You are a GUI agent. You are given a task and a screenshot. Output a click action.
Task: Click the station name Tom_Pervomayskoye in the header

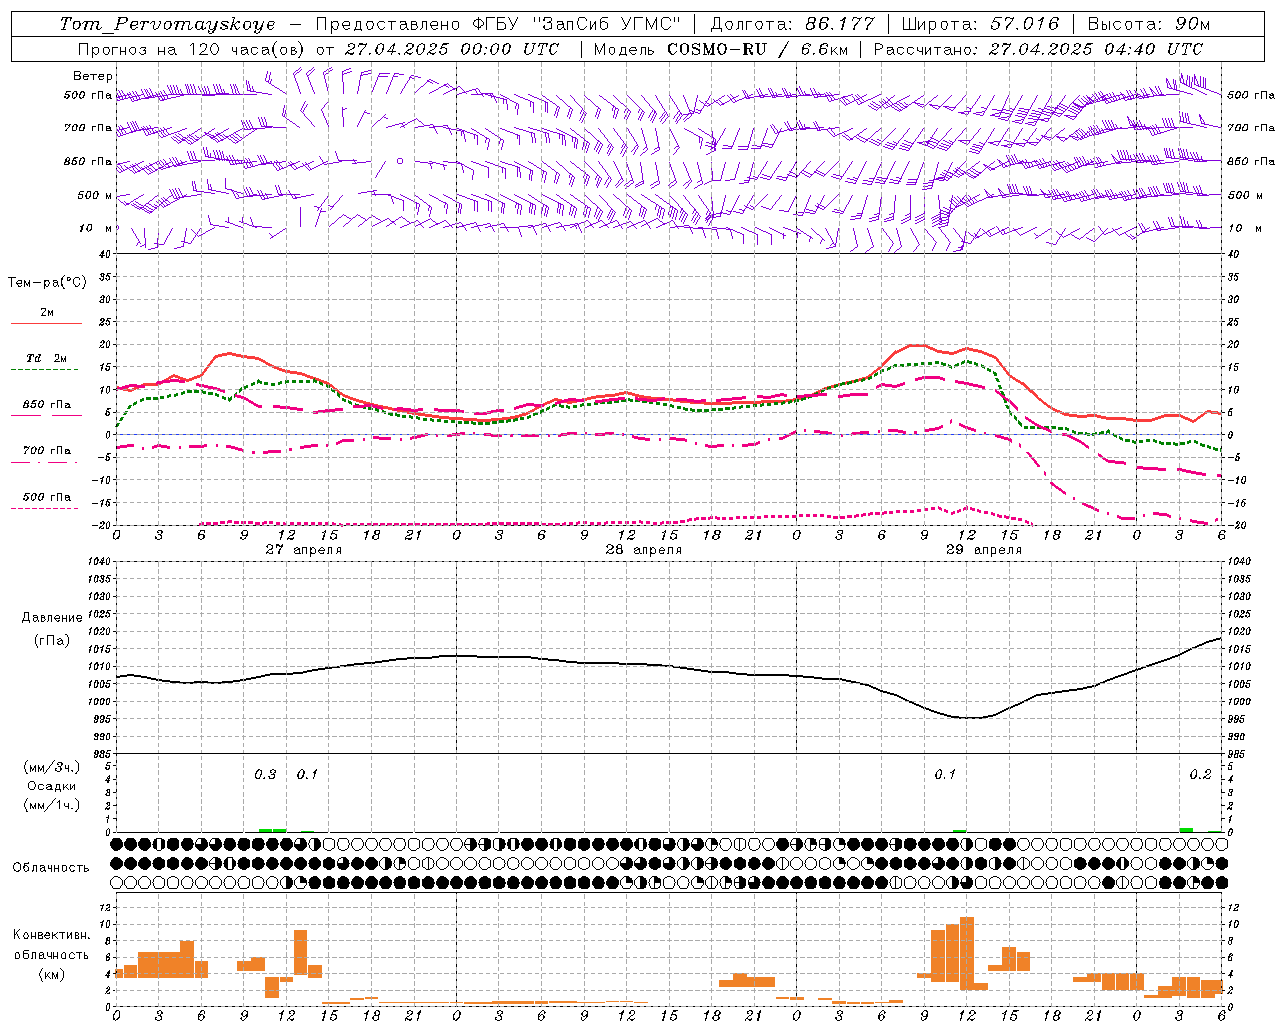pyautogui.click(x=167, y=24)
